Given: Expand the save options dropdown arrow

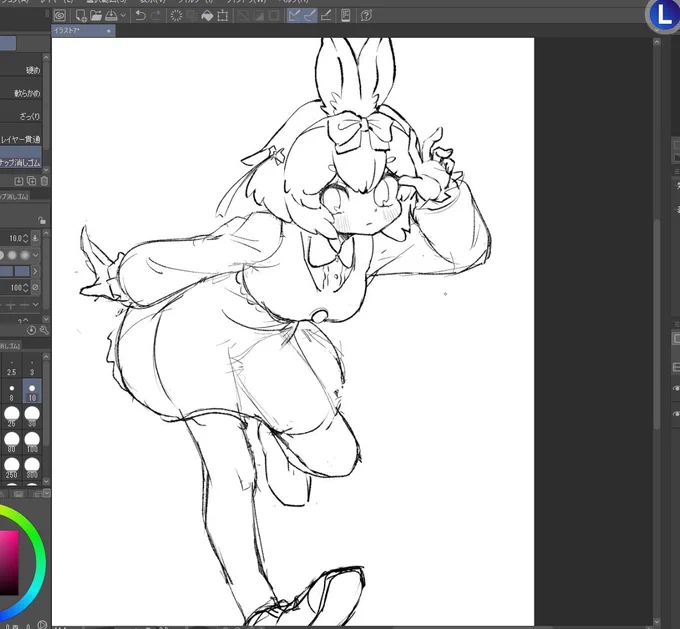Looking at the screenshot, I should click(x=123, y=16).
